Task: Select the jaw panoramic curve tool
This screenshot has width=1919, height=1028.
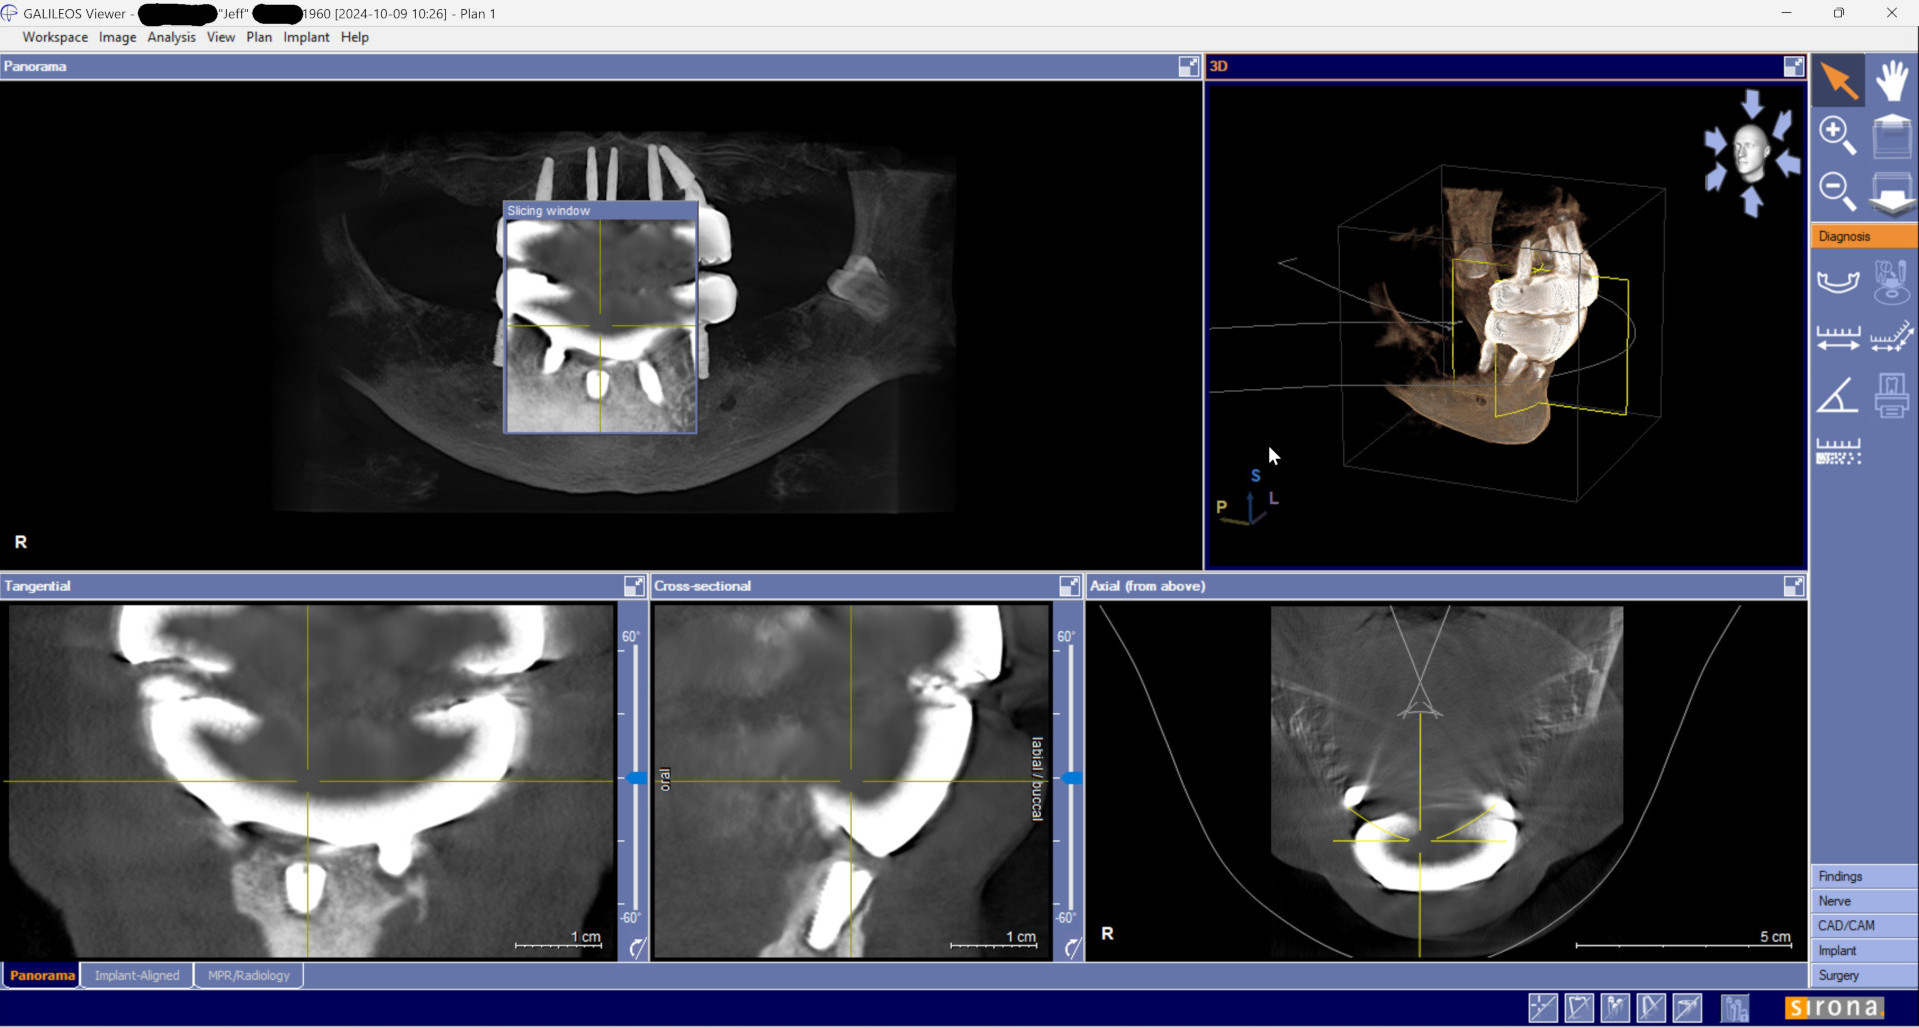Action: point(1838,282)
